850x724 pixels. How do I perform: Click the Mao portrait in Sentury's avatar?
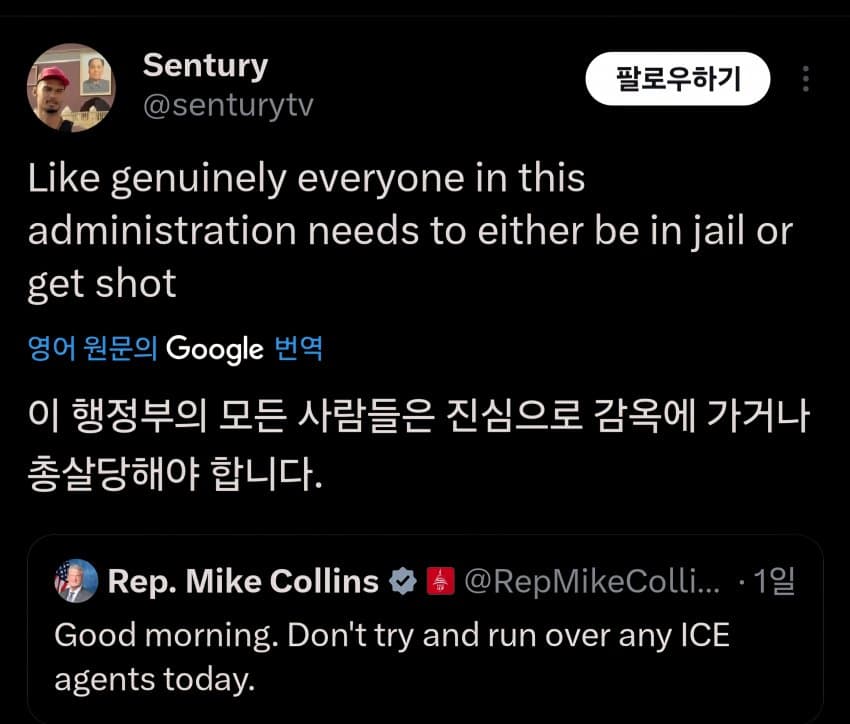click(95, 76)
